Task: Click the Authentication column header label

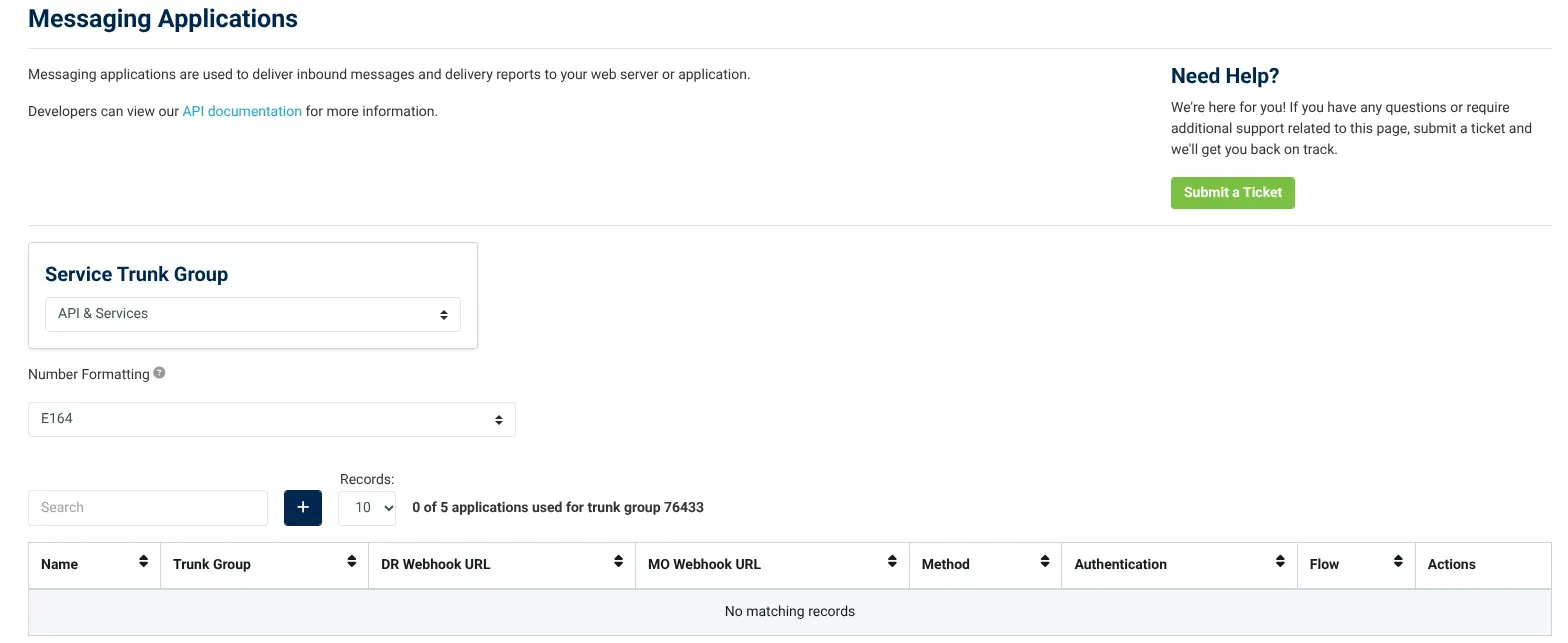Action: (1120, 565)
